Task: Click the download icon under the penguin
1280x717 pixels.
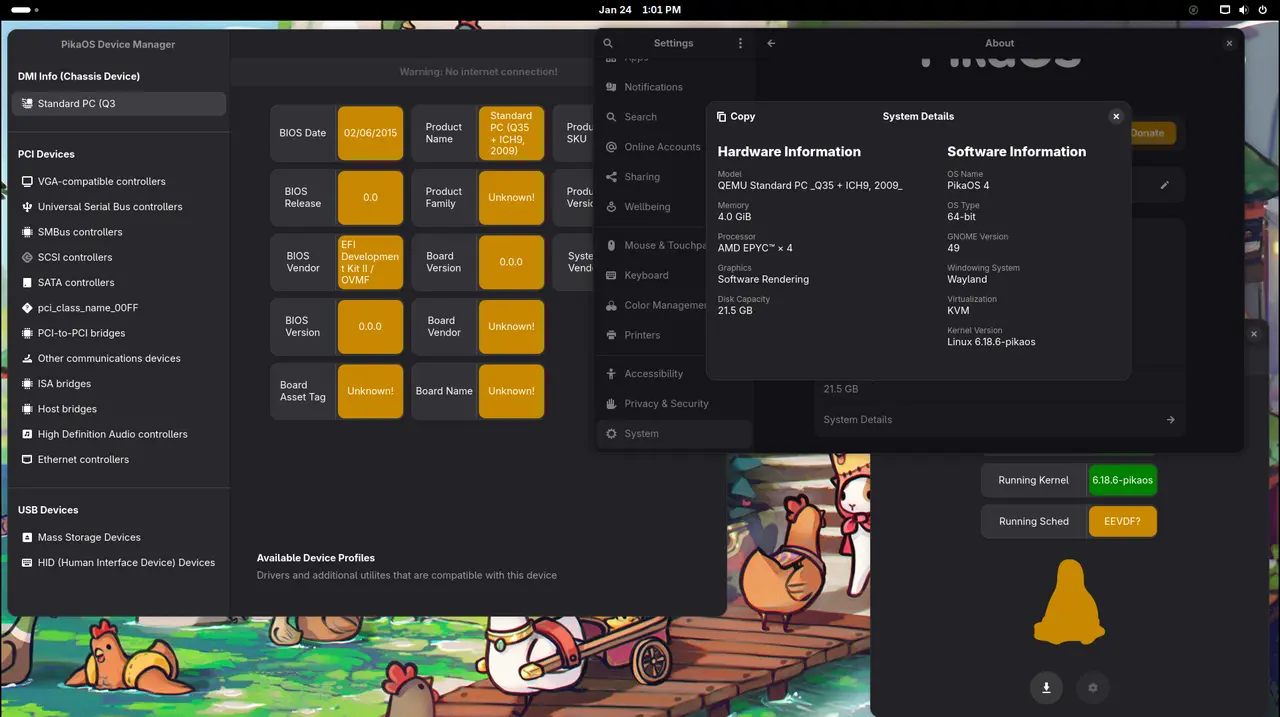Action: click(x=1046, y=687)
